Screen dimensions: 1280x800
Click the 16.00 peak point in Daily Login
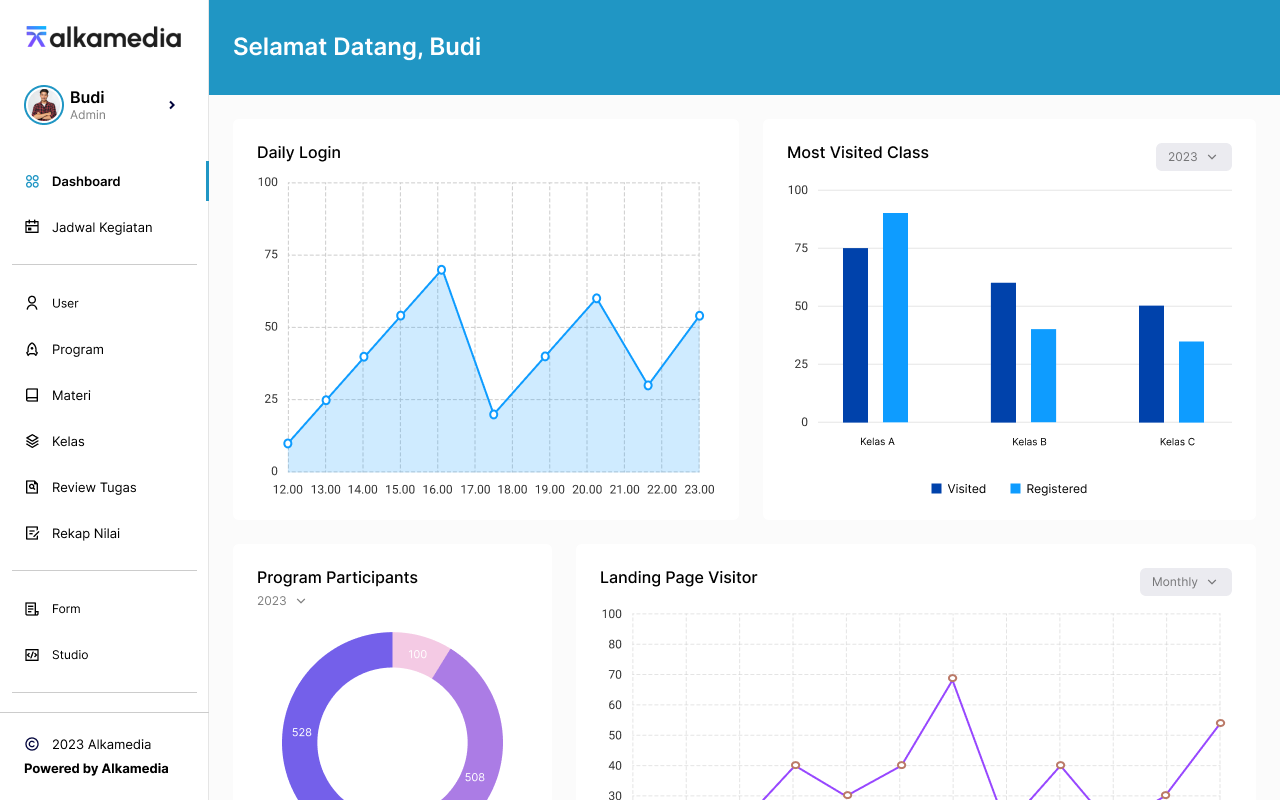click(441, 270)
